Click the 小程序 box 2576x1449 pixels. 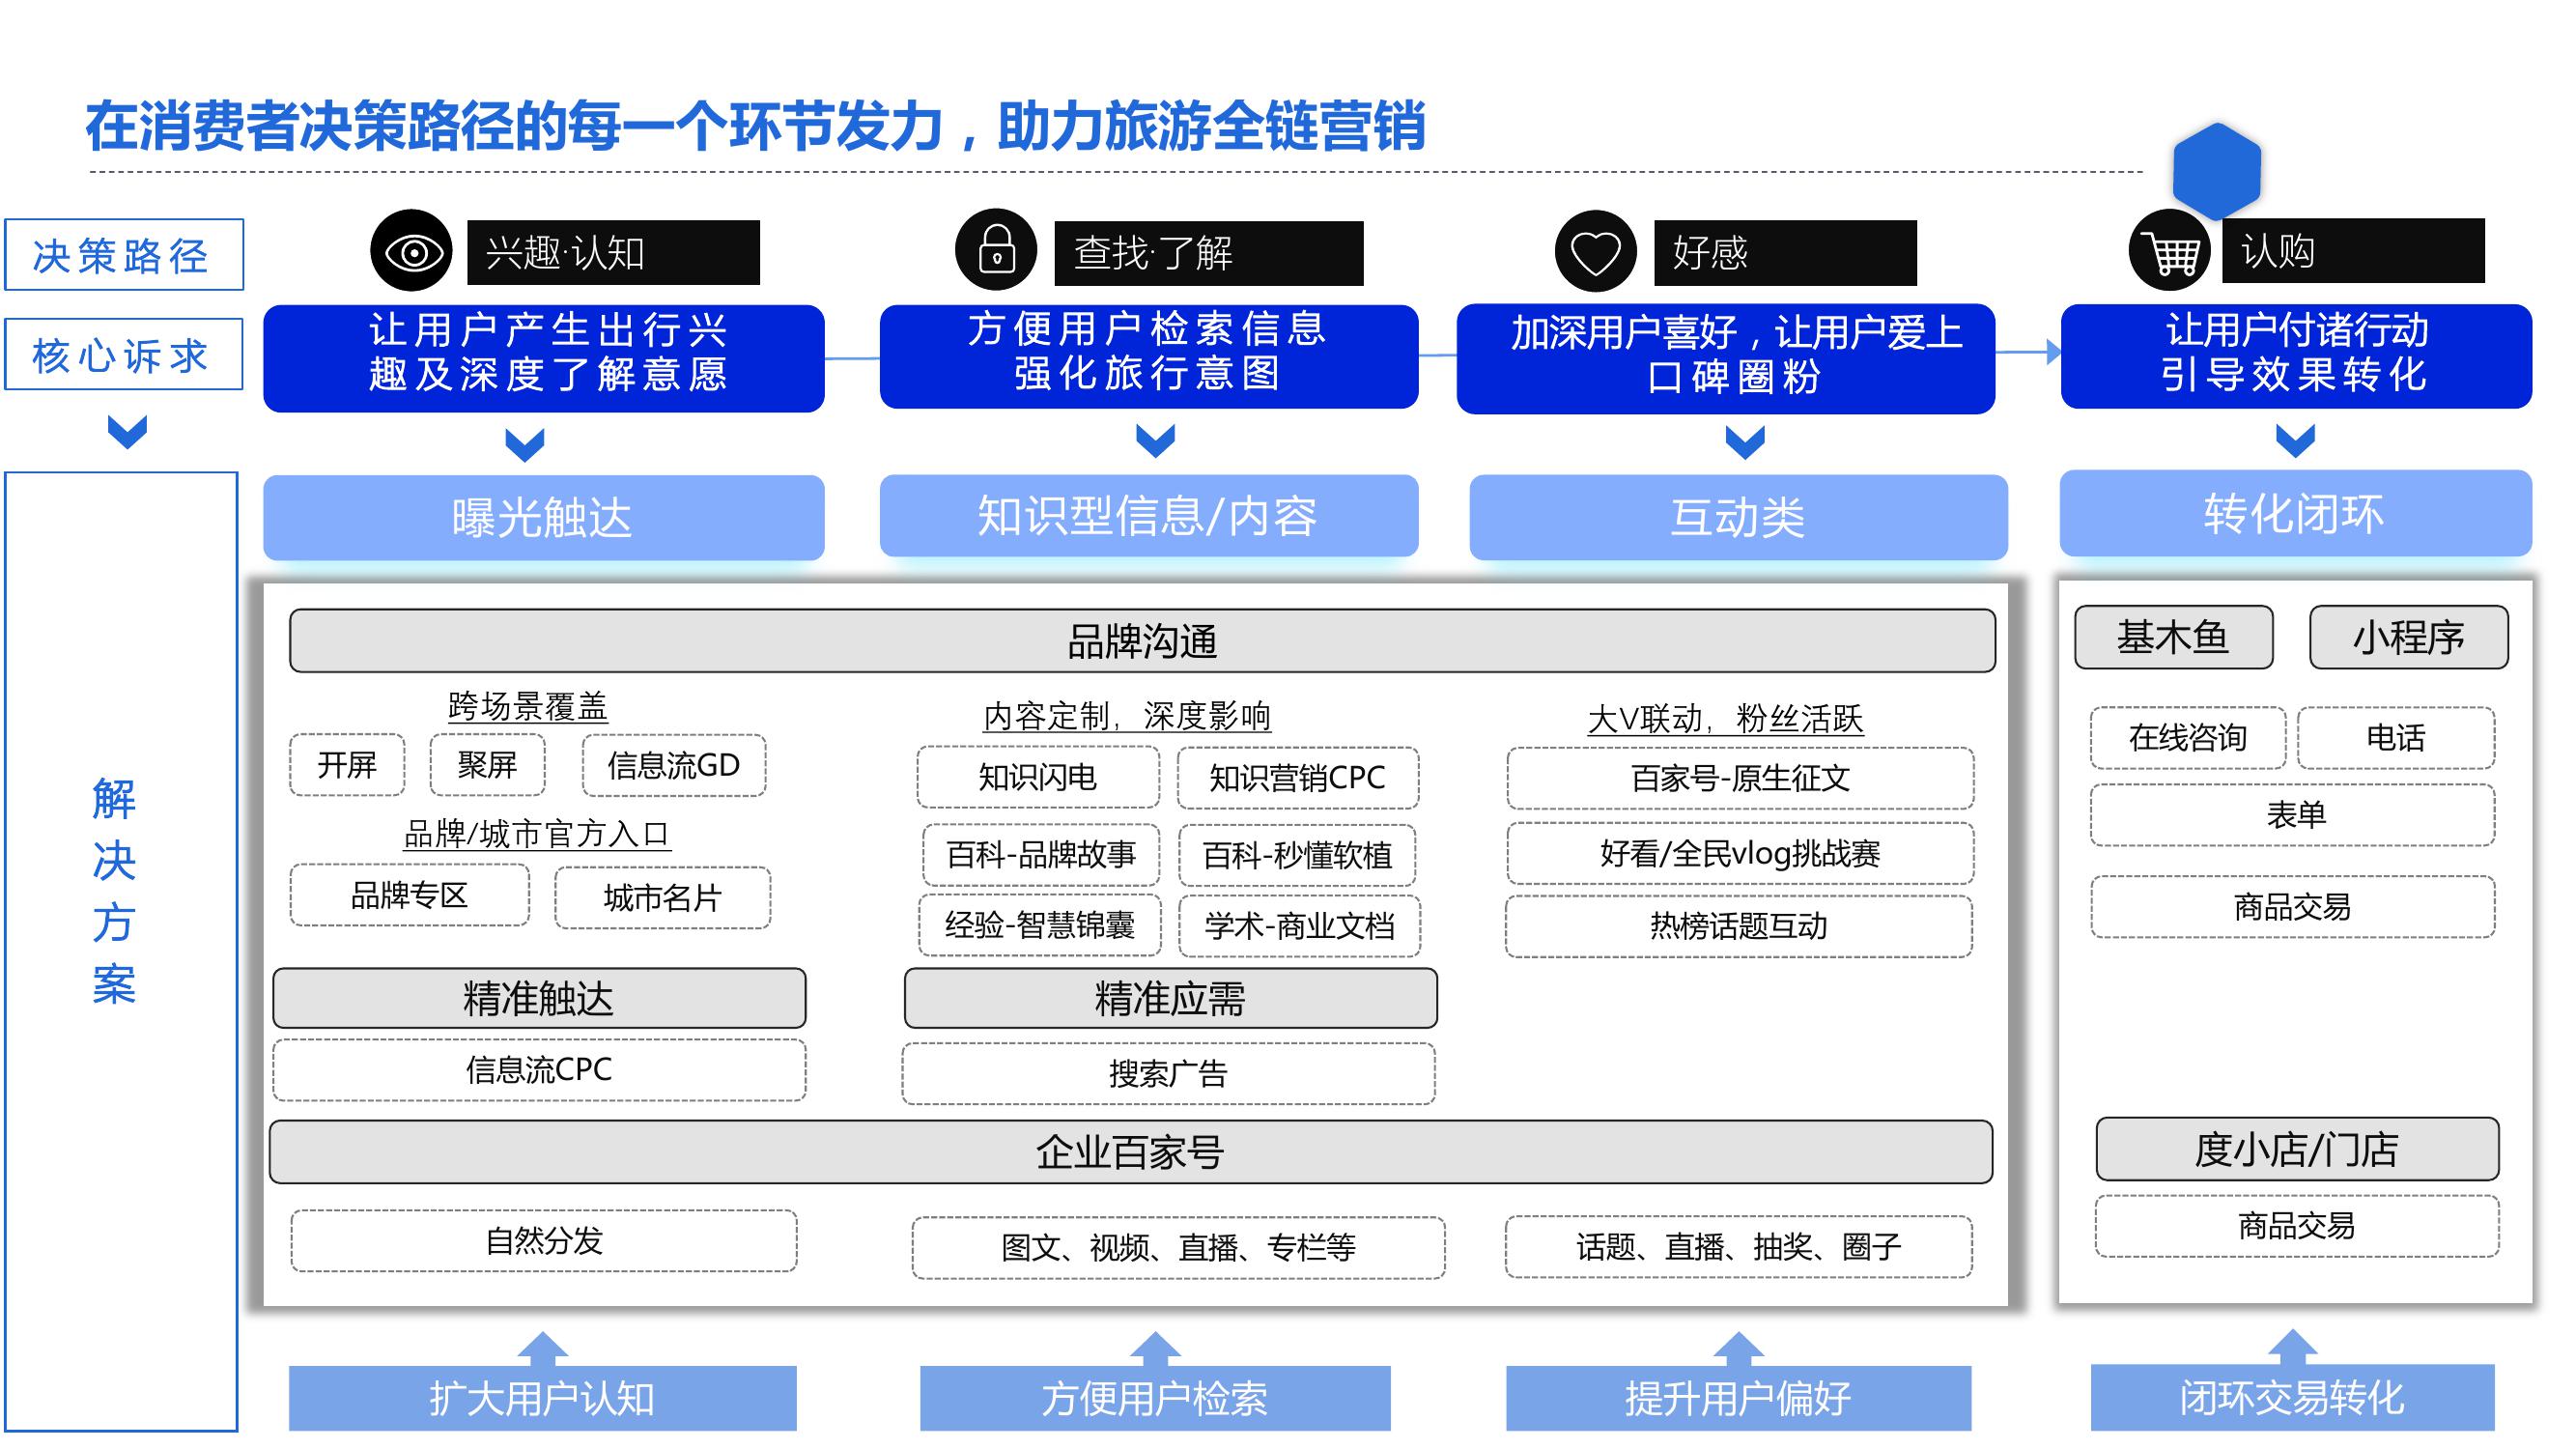[x=2408, y=636]
